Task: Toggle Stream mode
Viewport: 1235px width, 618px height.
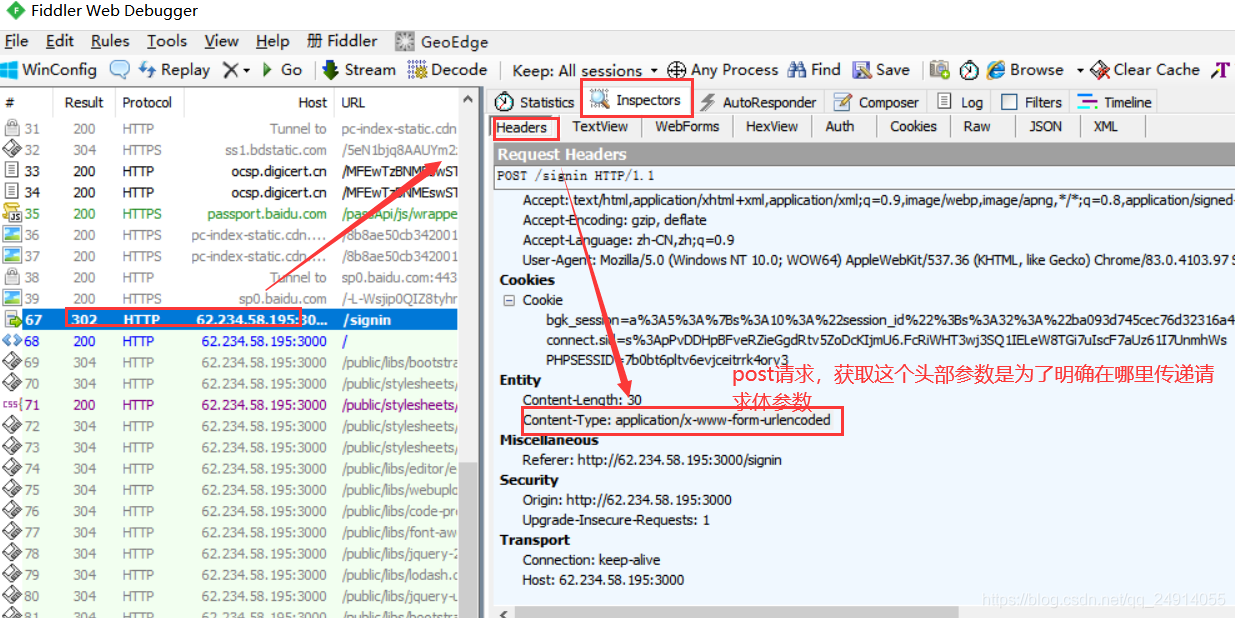Action: (359, 70)
